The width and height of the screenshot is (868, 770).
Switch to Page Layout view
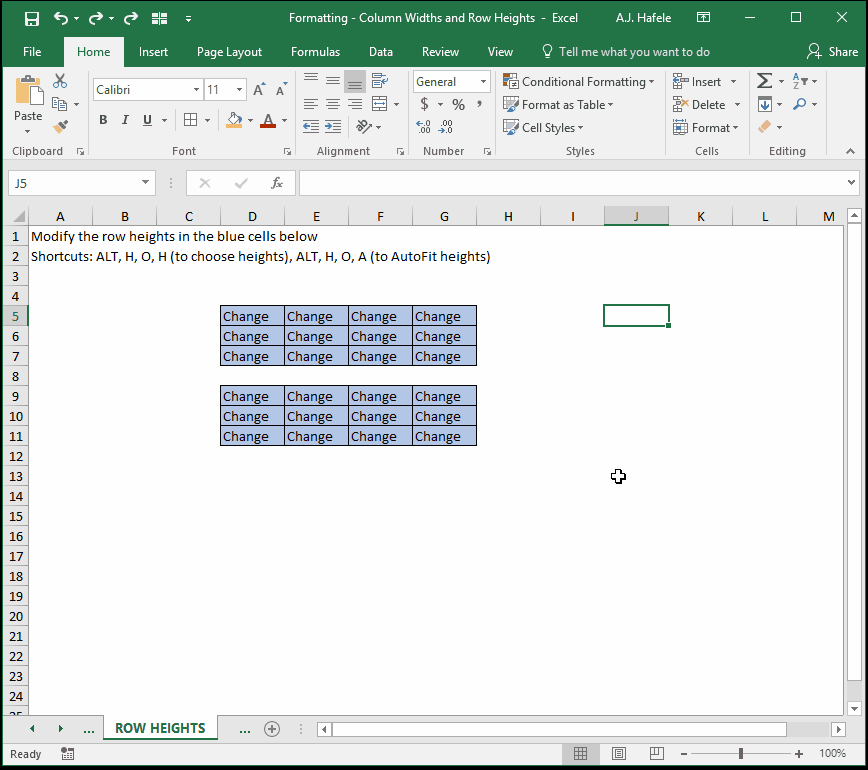[618, 753]
